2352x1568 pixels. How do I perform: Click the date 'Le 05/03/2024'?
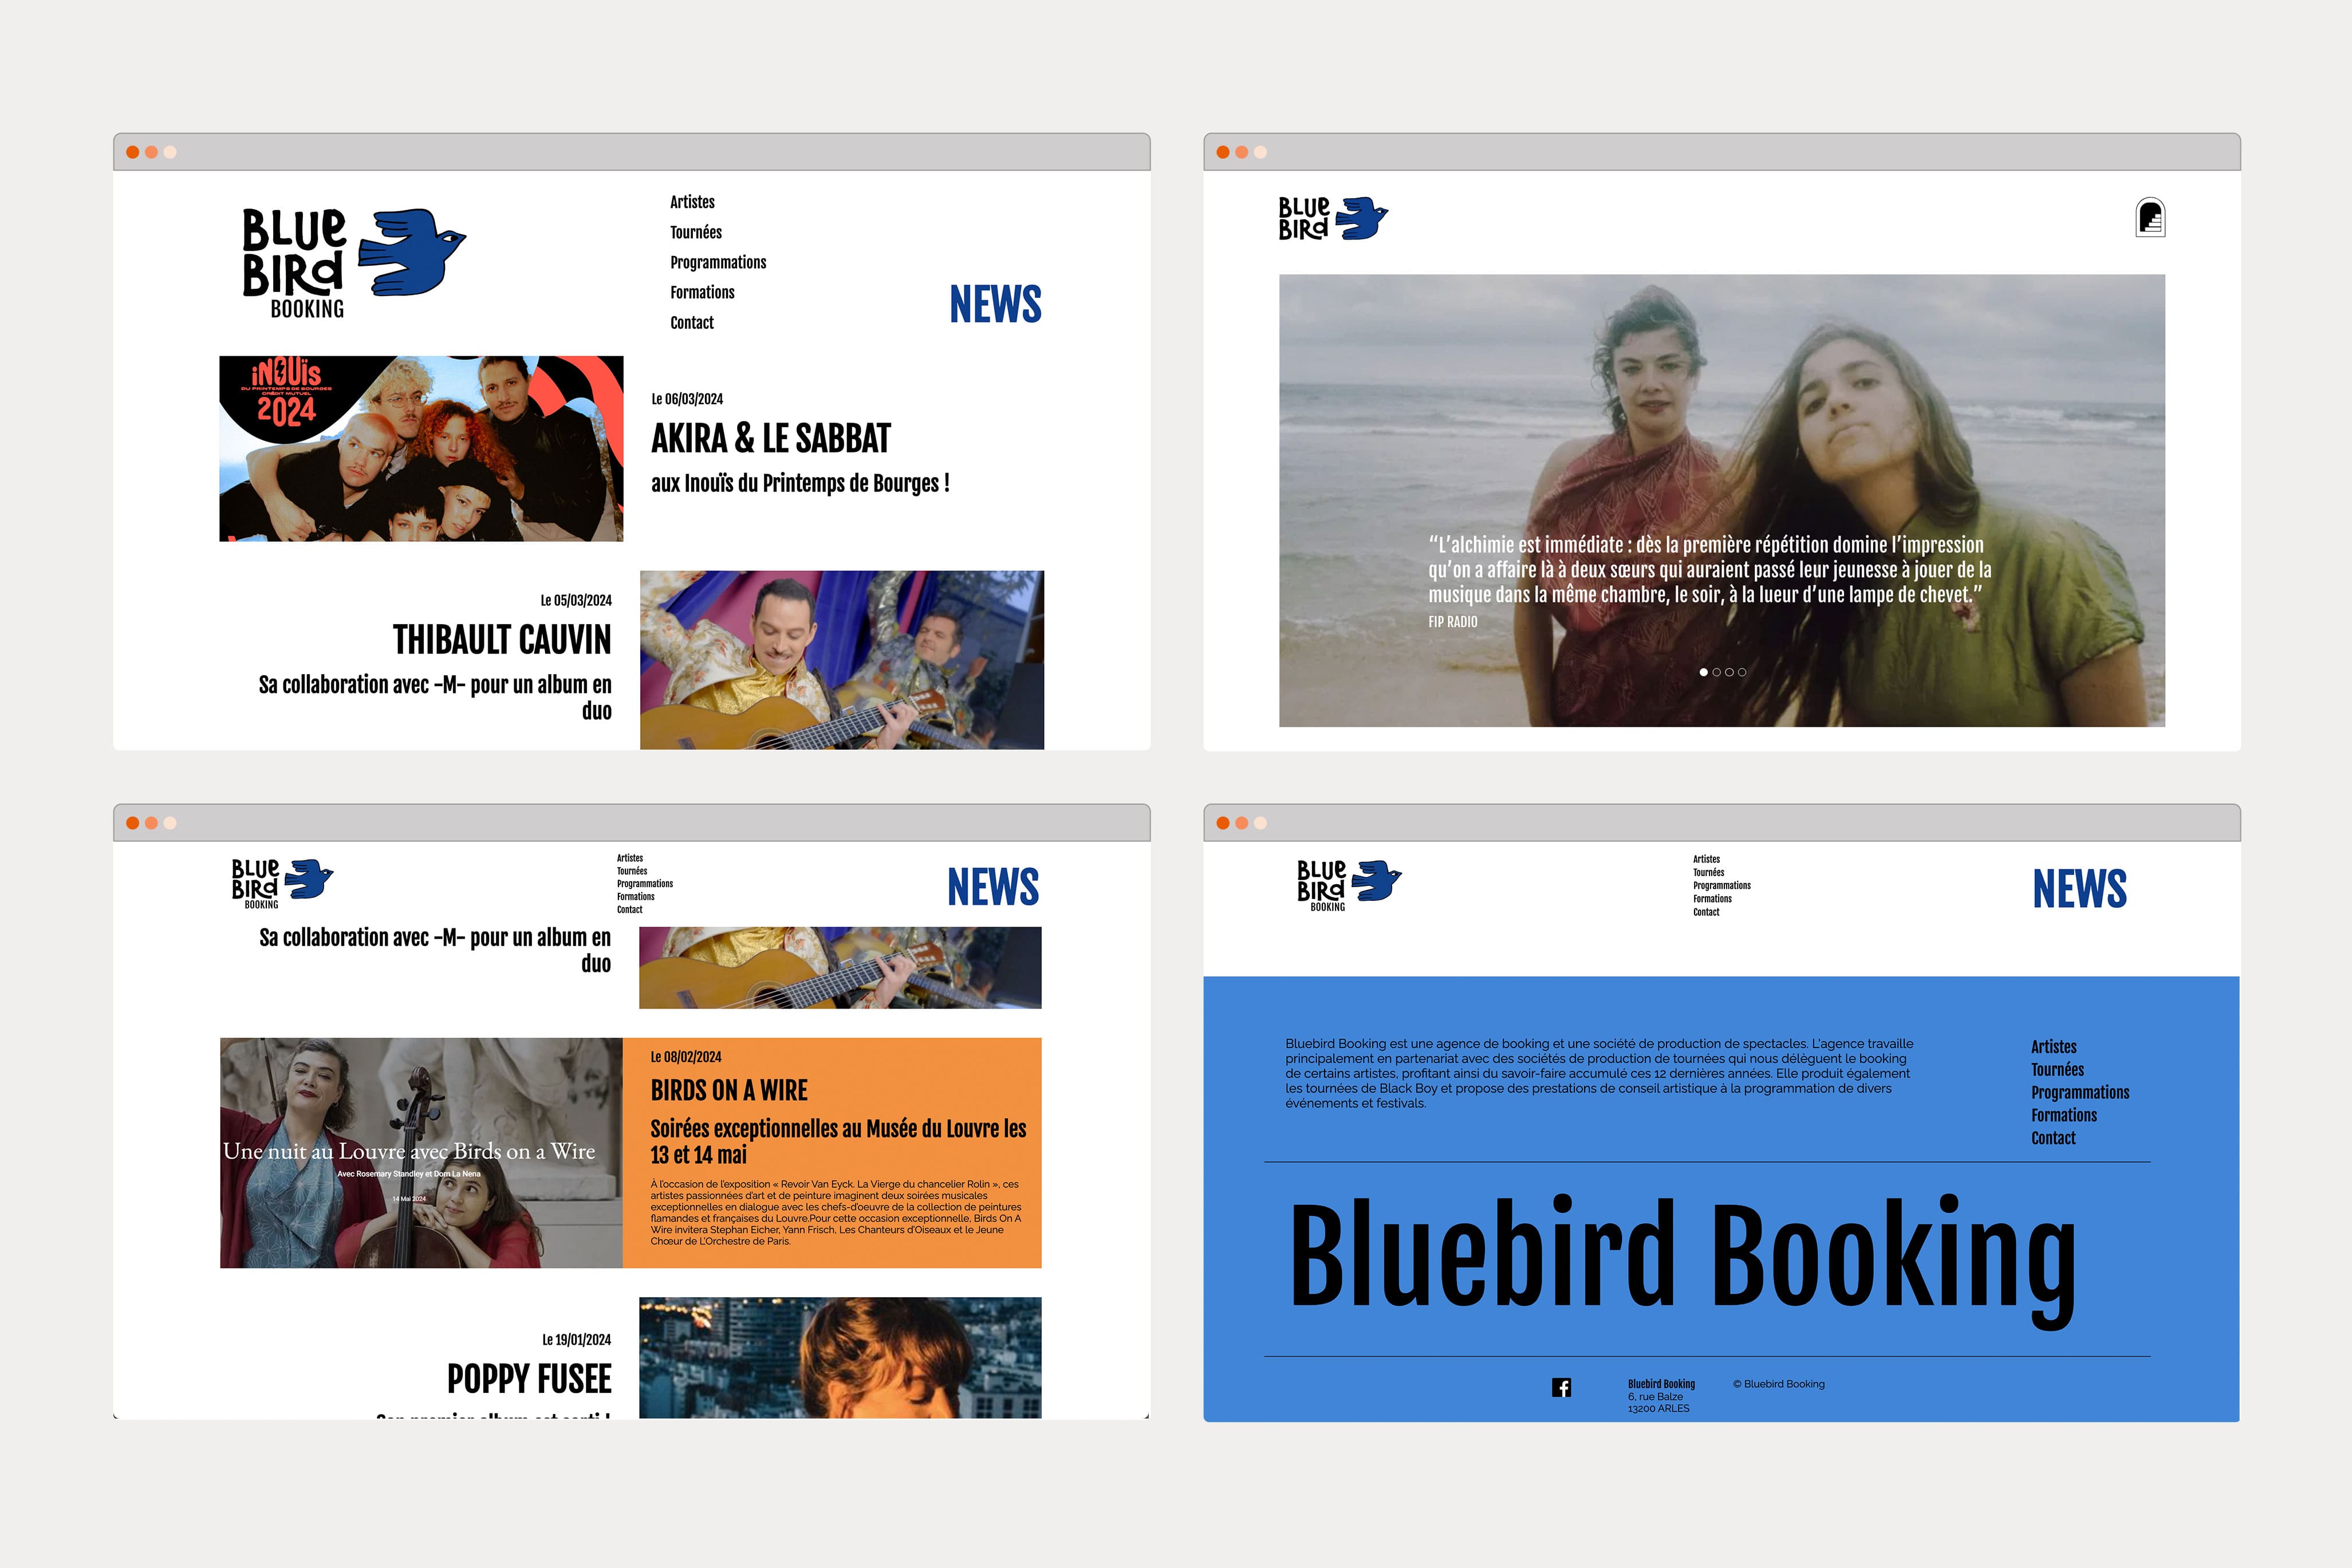click(x=576, y=600)
